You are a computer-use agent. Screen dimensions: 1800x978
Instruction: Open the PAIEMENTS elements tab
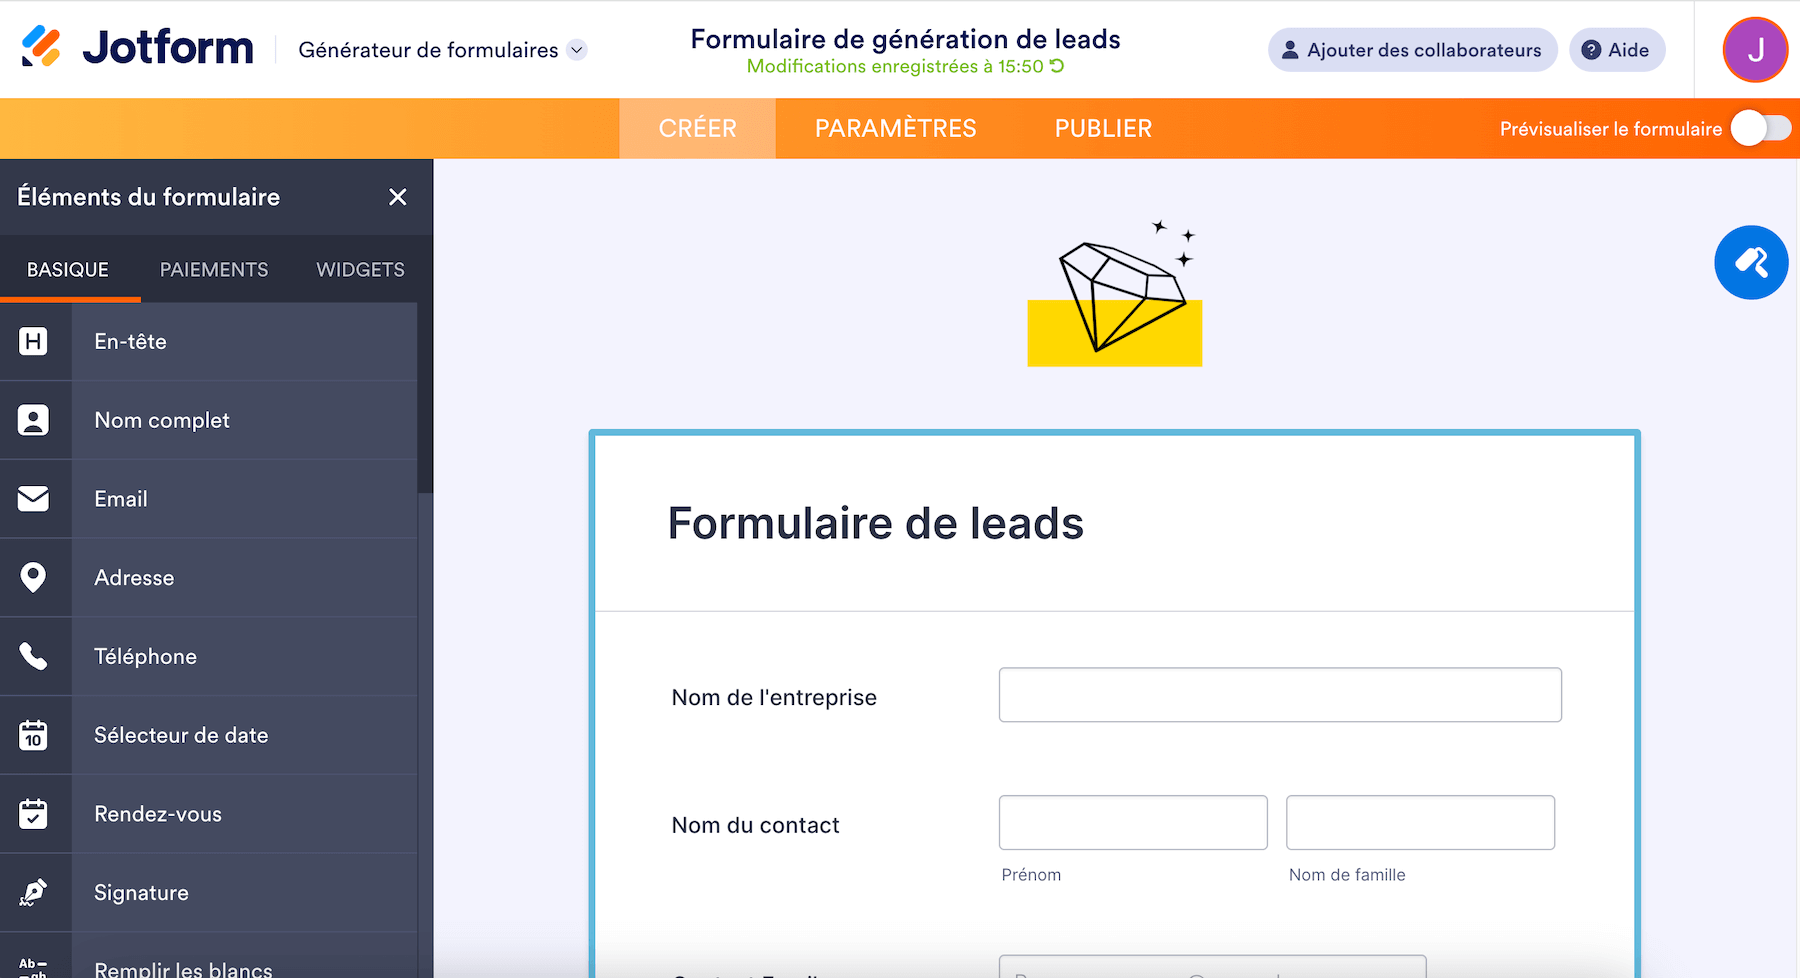pos(214,270)
